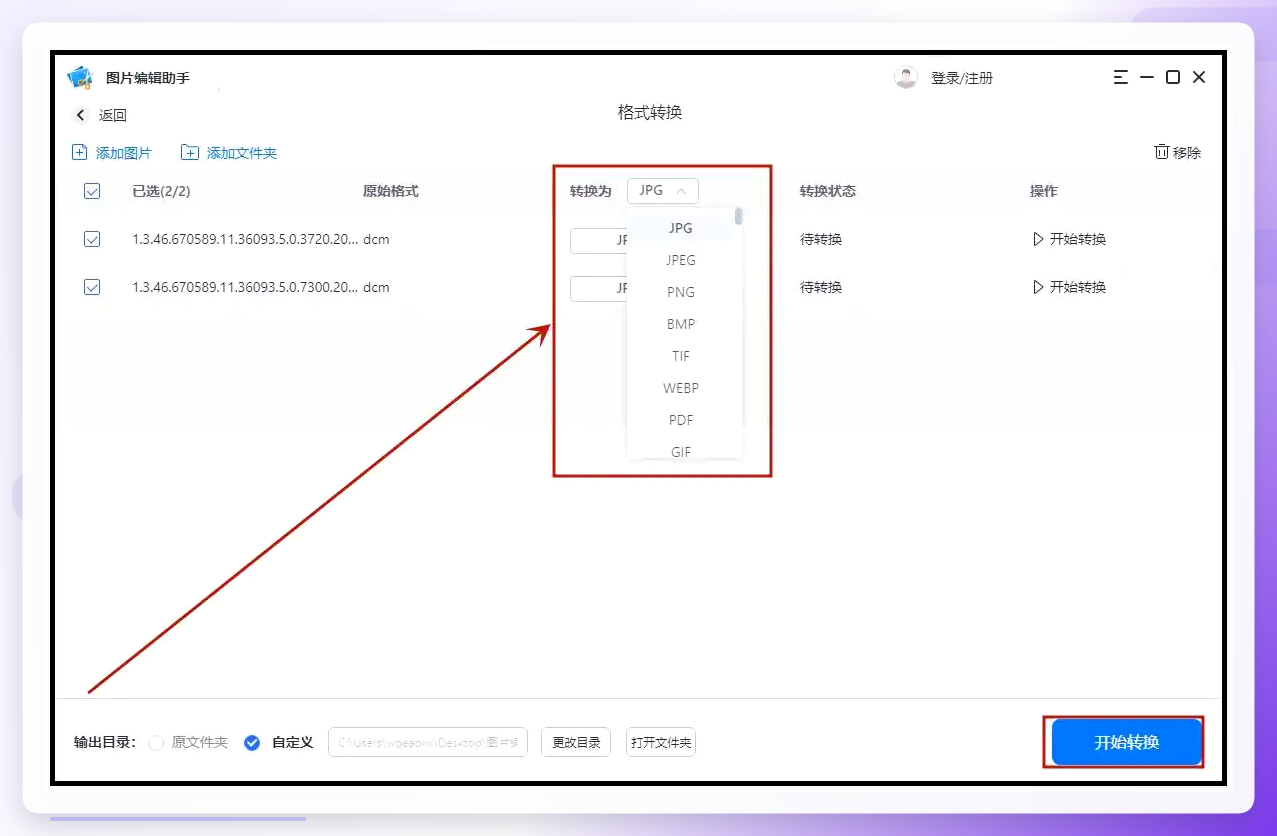Choose PNG from the format list
Image resolution: width=1277 pixels, height=836 pixels.
click(x=681, y=292)
